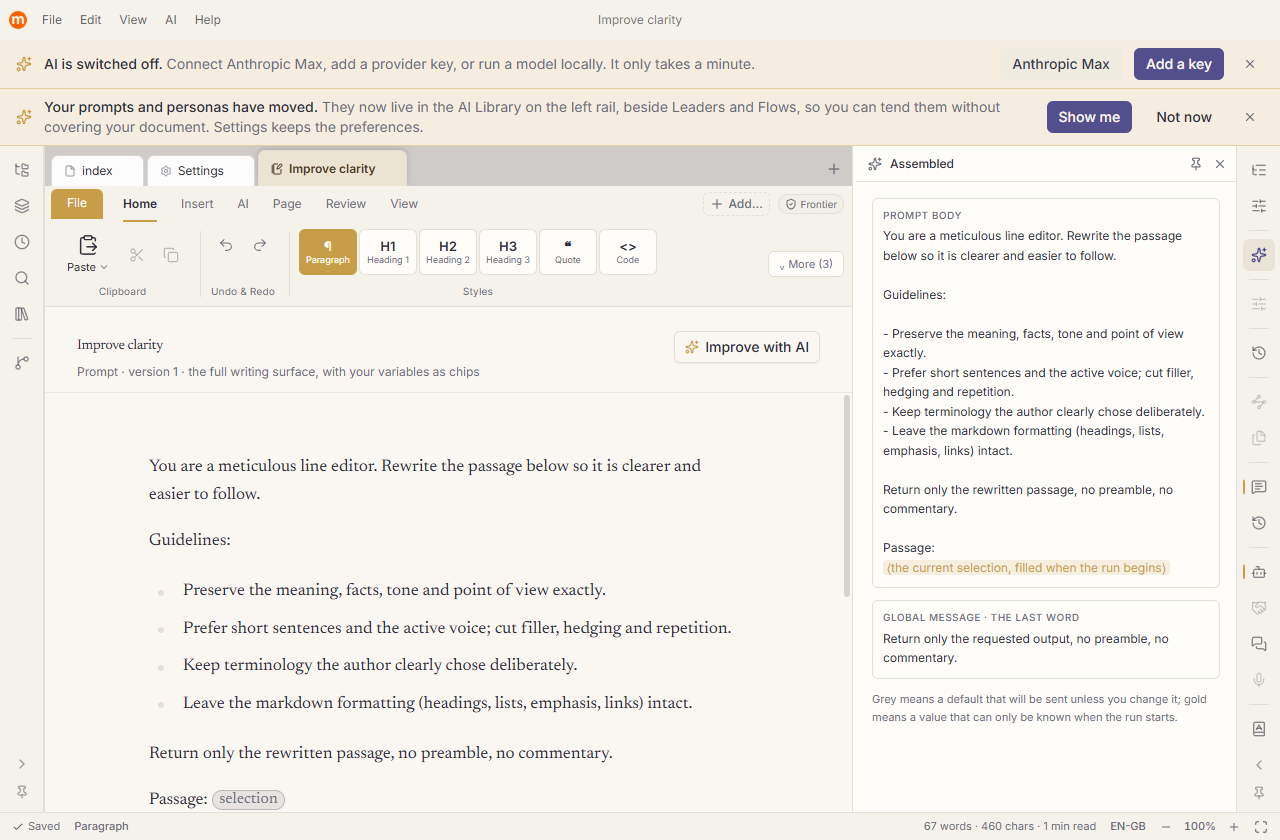This screenshot has width=1280, height=840.
Task: Click the microphone icon in right rail
Action: point(1259,680)
